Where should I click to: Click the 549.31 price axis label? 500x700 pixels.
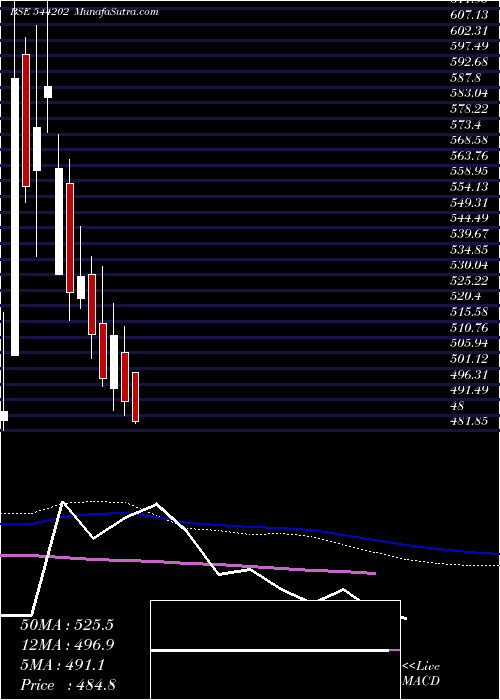click(x=469, y=203)
